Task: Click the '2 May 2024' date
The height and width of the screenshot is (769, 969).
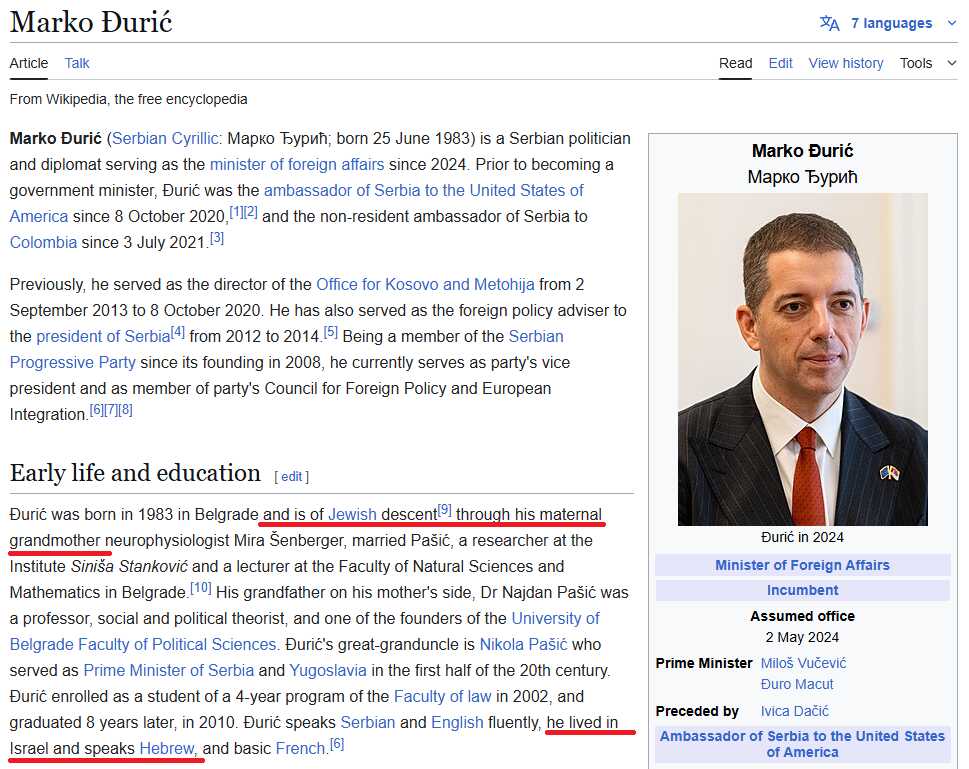Action: [802, 637]
